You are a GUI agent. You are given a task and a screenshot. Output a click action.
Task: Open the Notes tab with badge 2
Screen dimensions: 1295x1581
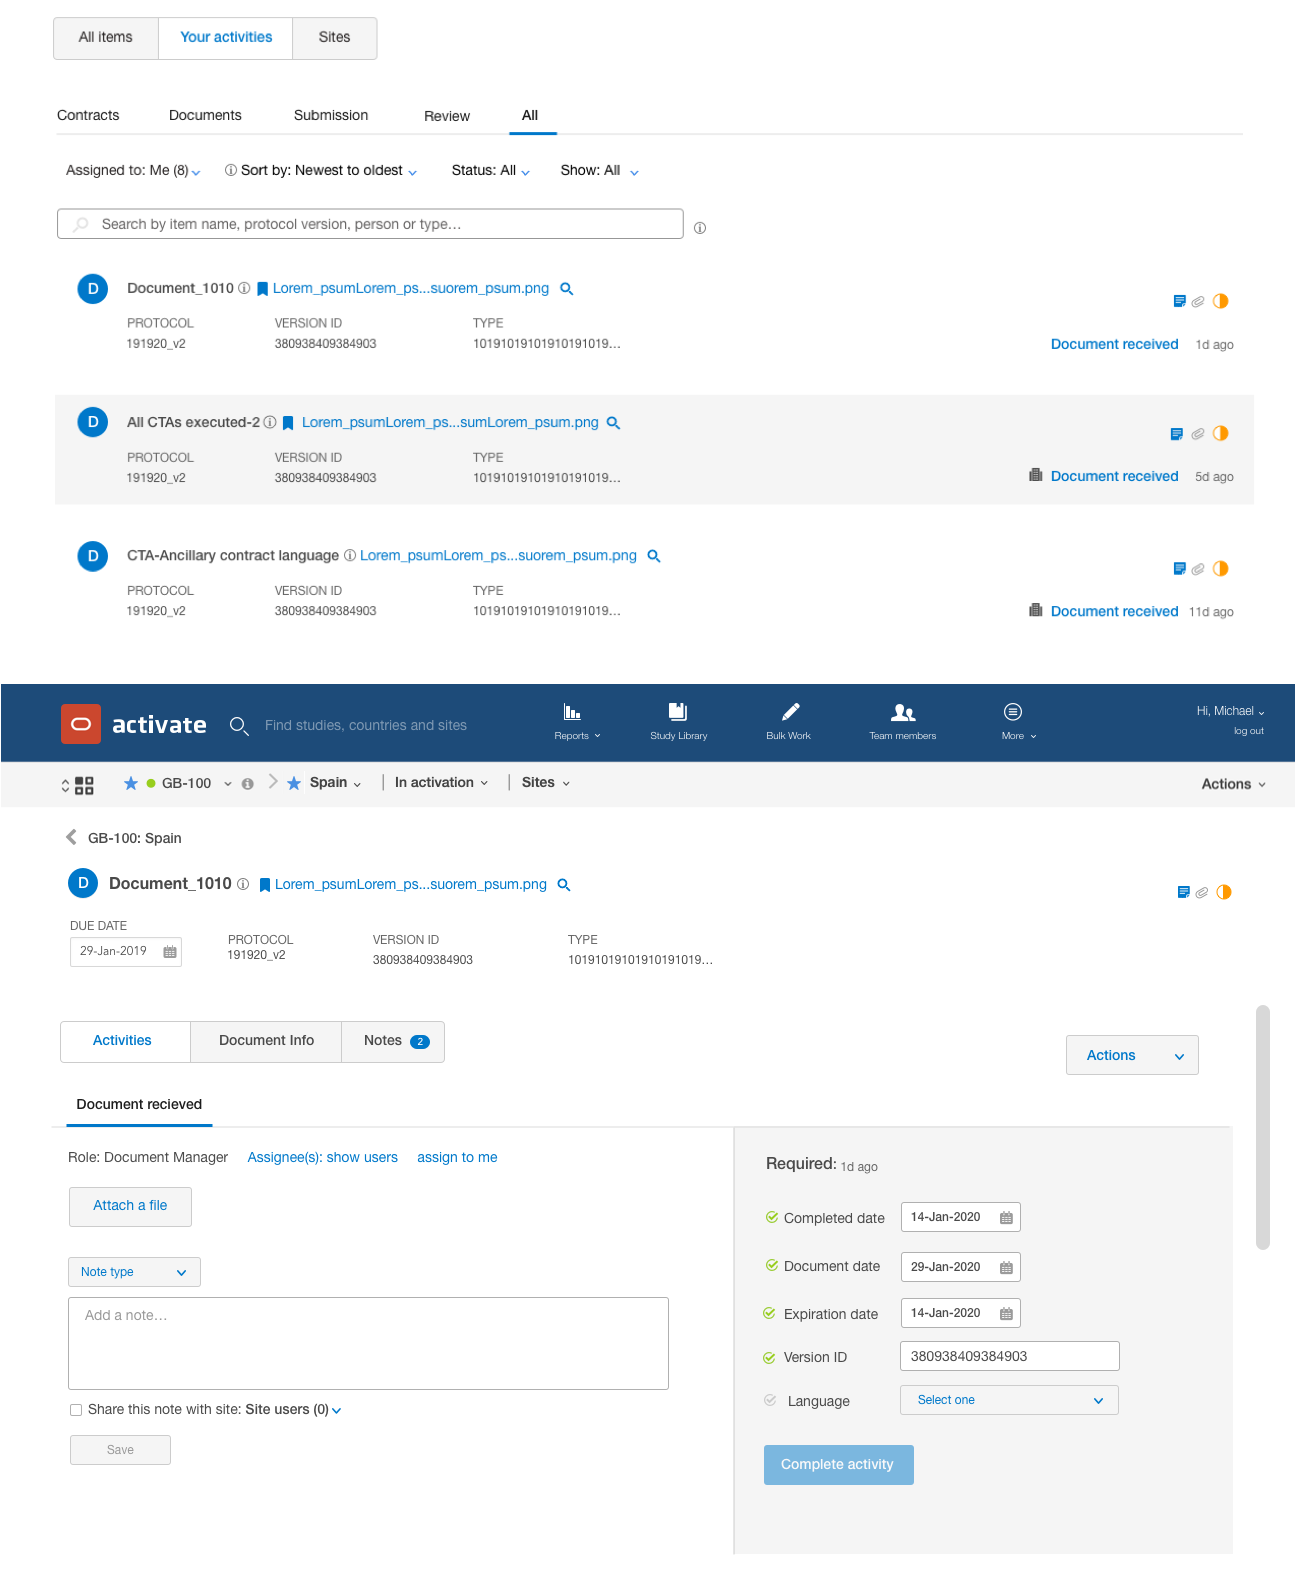pos(393,1041)
